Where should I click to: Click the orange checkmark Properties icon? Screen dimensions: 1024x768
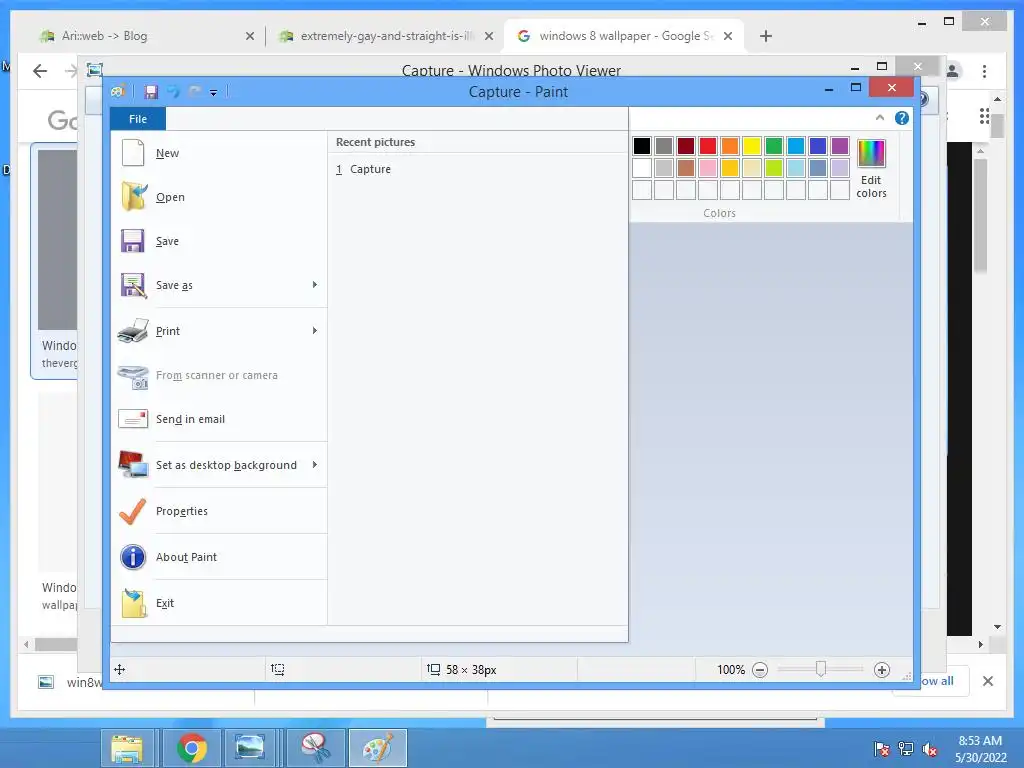point(133,511)
